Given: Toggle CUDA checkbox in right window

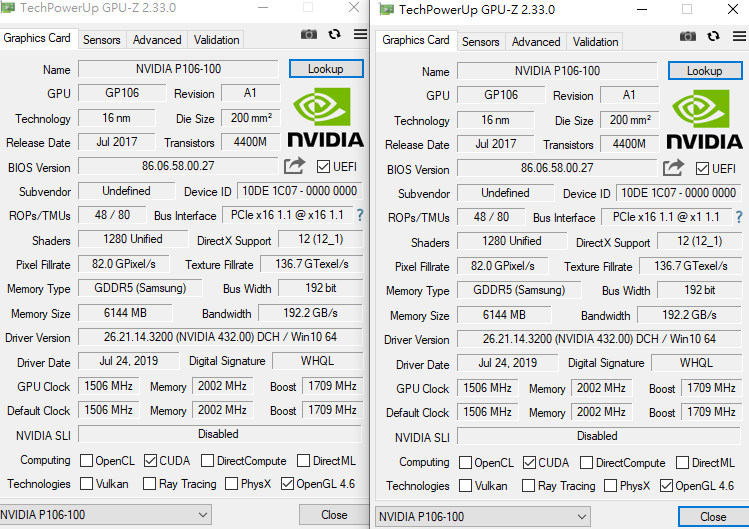Looking at the screenshot, I should pos(529,463).
